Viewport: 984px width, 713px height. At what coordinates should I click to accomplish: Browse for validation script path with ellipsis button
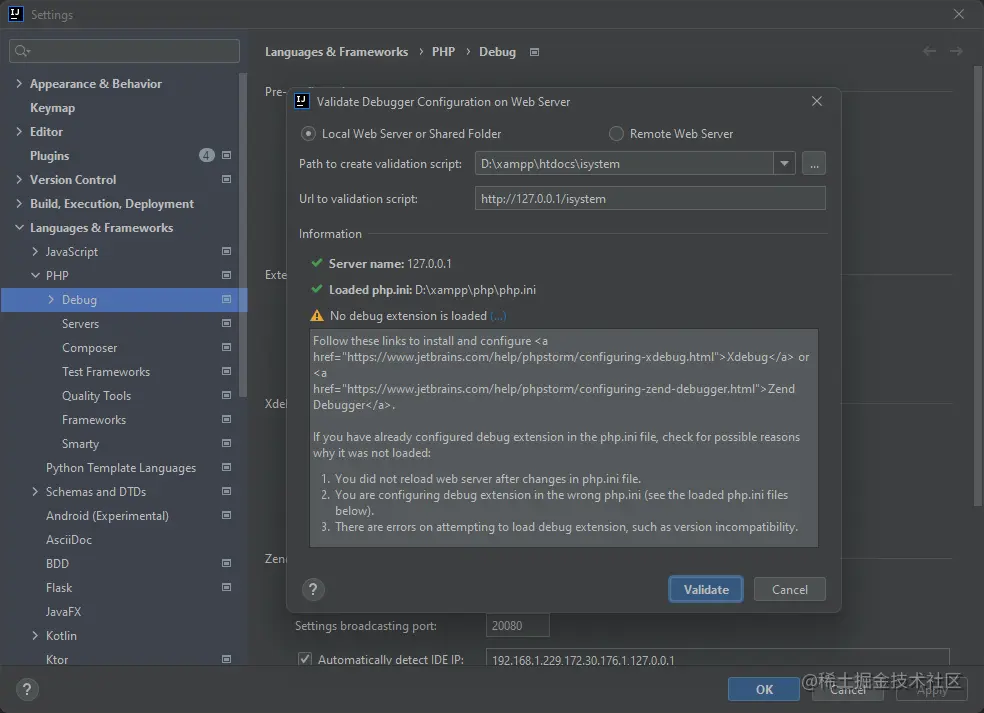[814, 164]
